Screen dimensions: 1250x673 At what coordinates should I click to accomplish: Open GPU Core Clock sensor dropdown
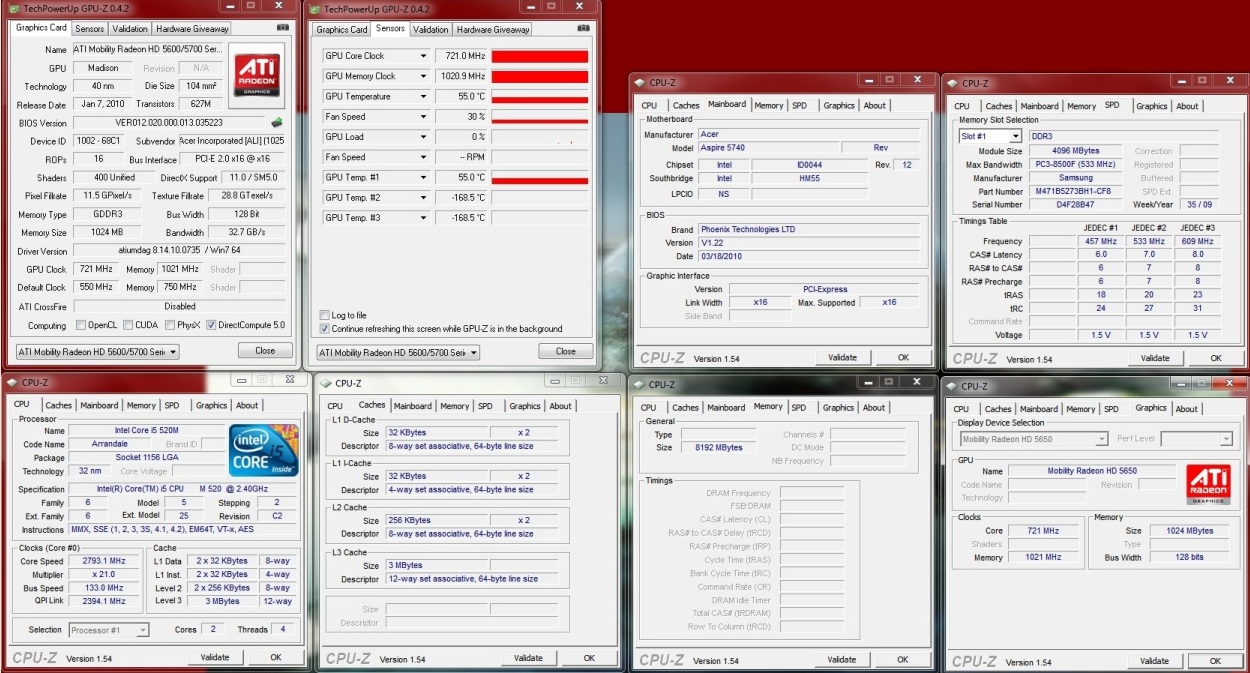(x=423, y=56)
